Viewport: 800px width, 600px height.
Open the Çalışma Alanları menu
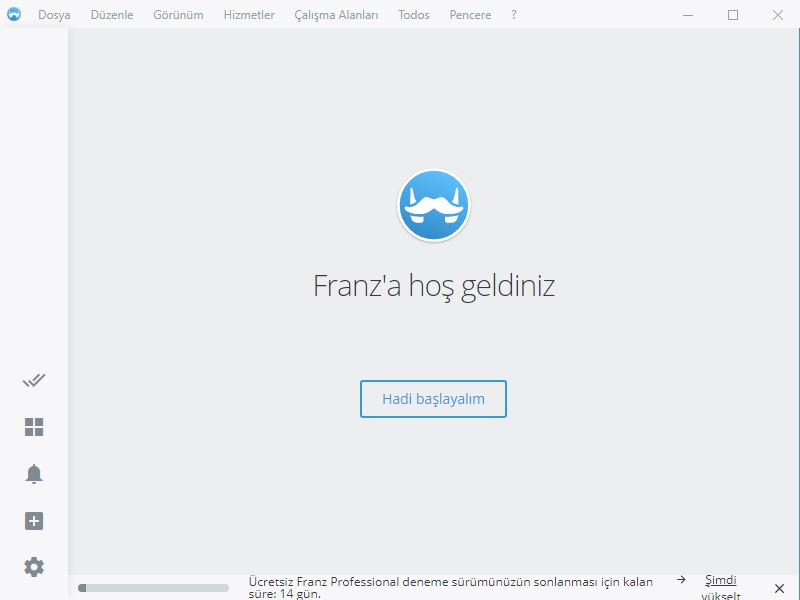(336, 15)
